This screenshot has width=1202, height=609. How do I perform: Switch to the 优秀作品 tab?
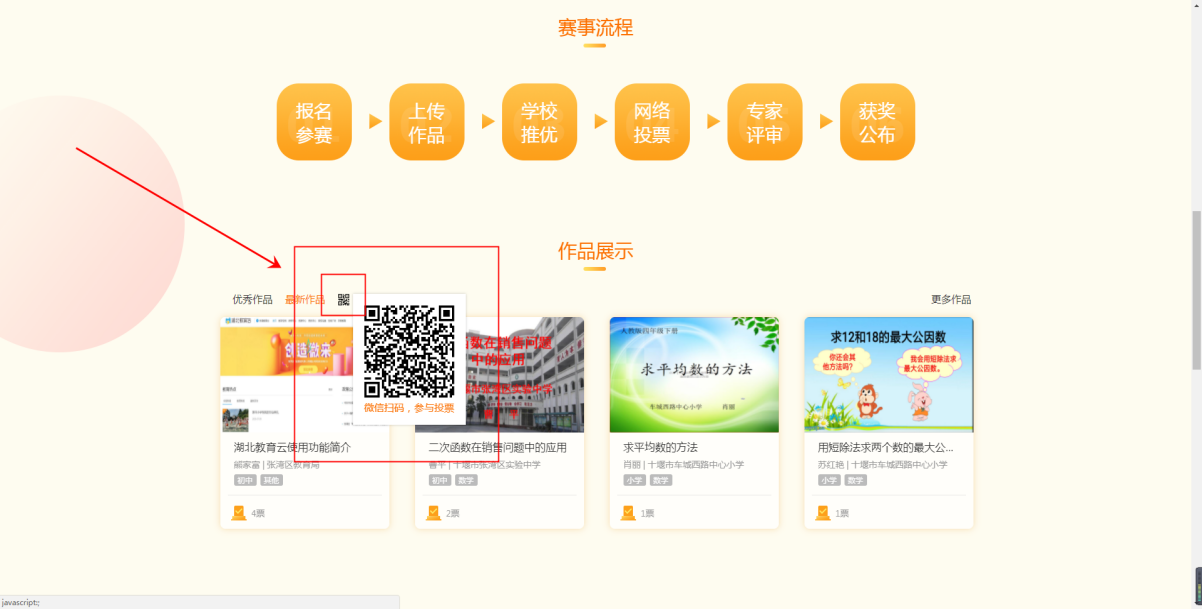point(252,300)
